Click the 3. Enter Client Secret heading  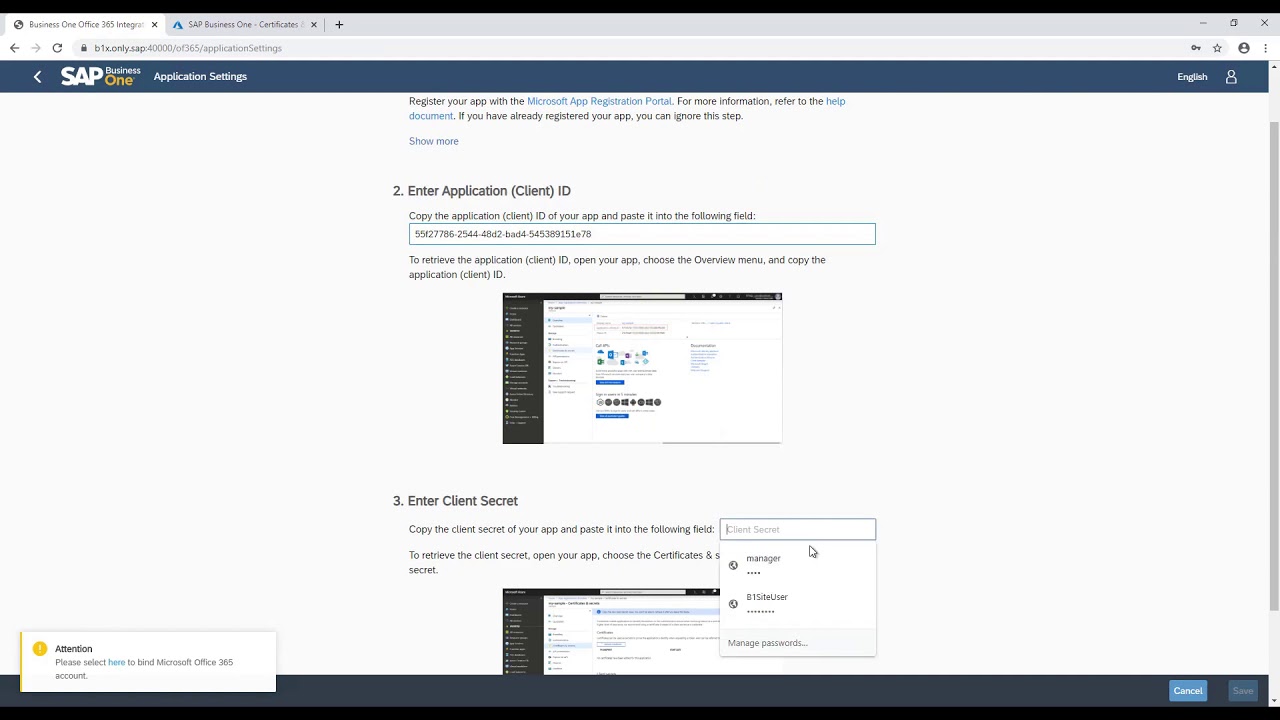pos(455,501)
